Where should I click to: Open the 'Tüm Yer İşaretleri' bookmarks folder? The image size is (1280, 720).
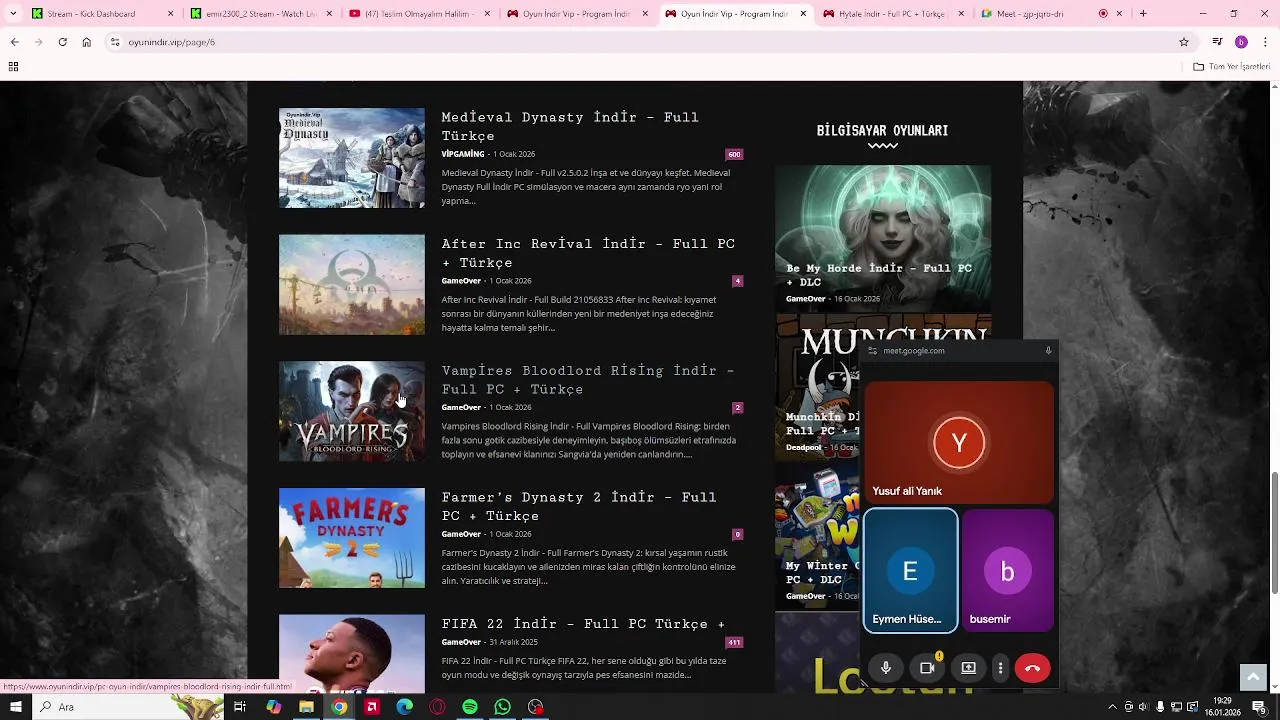pos(1231,67)
